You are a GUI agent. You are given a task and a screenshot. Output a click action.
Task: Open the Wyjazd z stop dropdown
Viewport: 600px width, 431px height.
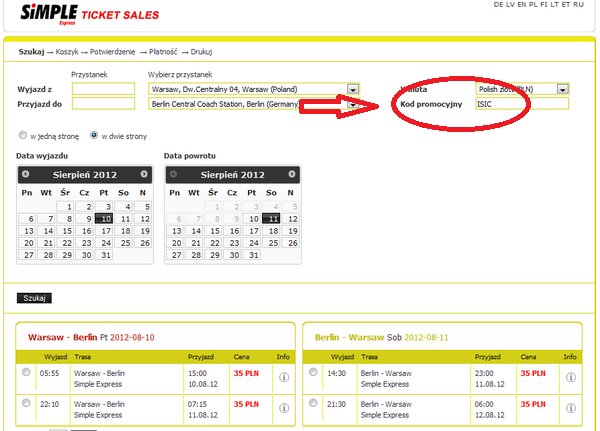(254, 89)
